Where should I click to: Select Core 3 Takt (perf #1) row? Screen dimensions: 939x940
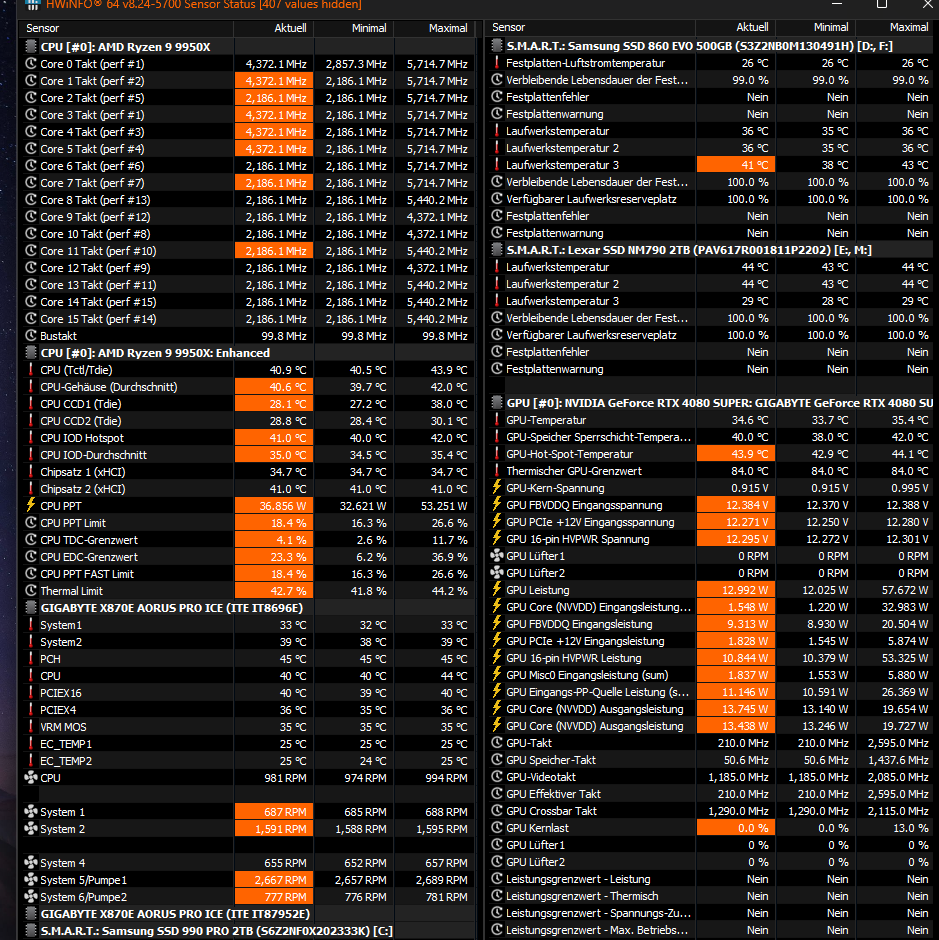[247, 115]
